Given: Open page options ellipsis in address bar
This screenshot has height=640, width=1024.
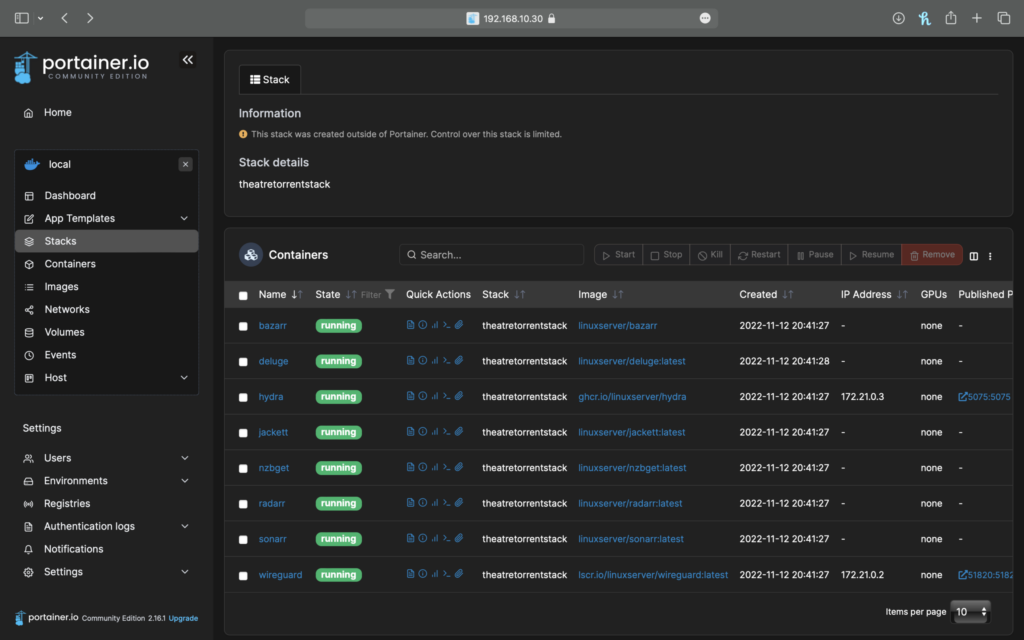Looking at the screenshot, I should (705, 18).
